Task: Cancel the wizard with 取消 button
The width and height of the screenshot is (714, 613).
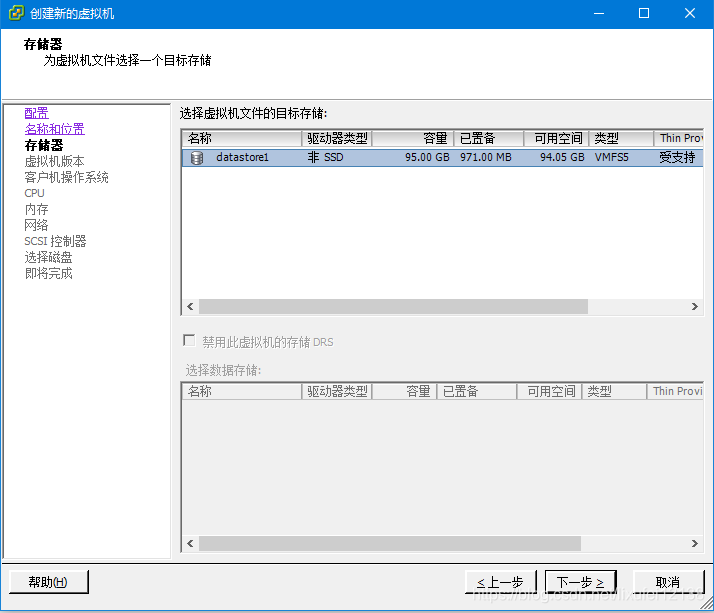Action: tap(668, 582)
